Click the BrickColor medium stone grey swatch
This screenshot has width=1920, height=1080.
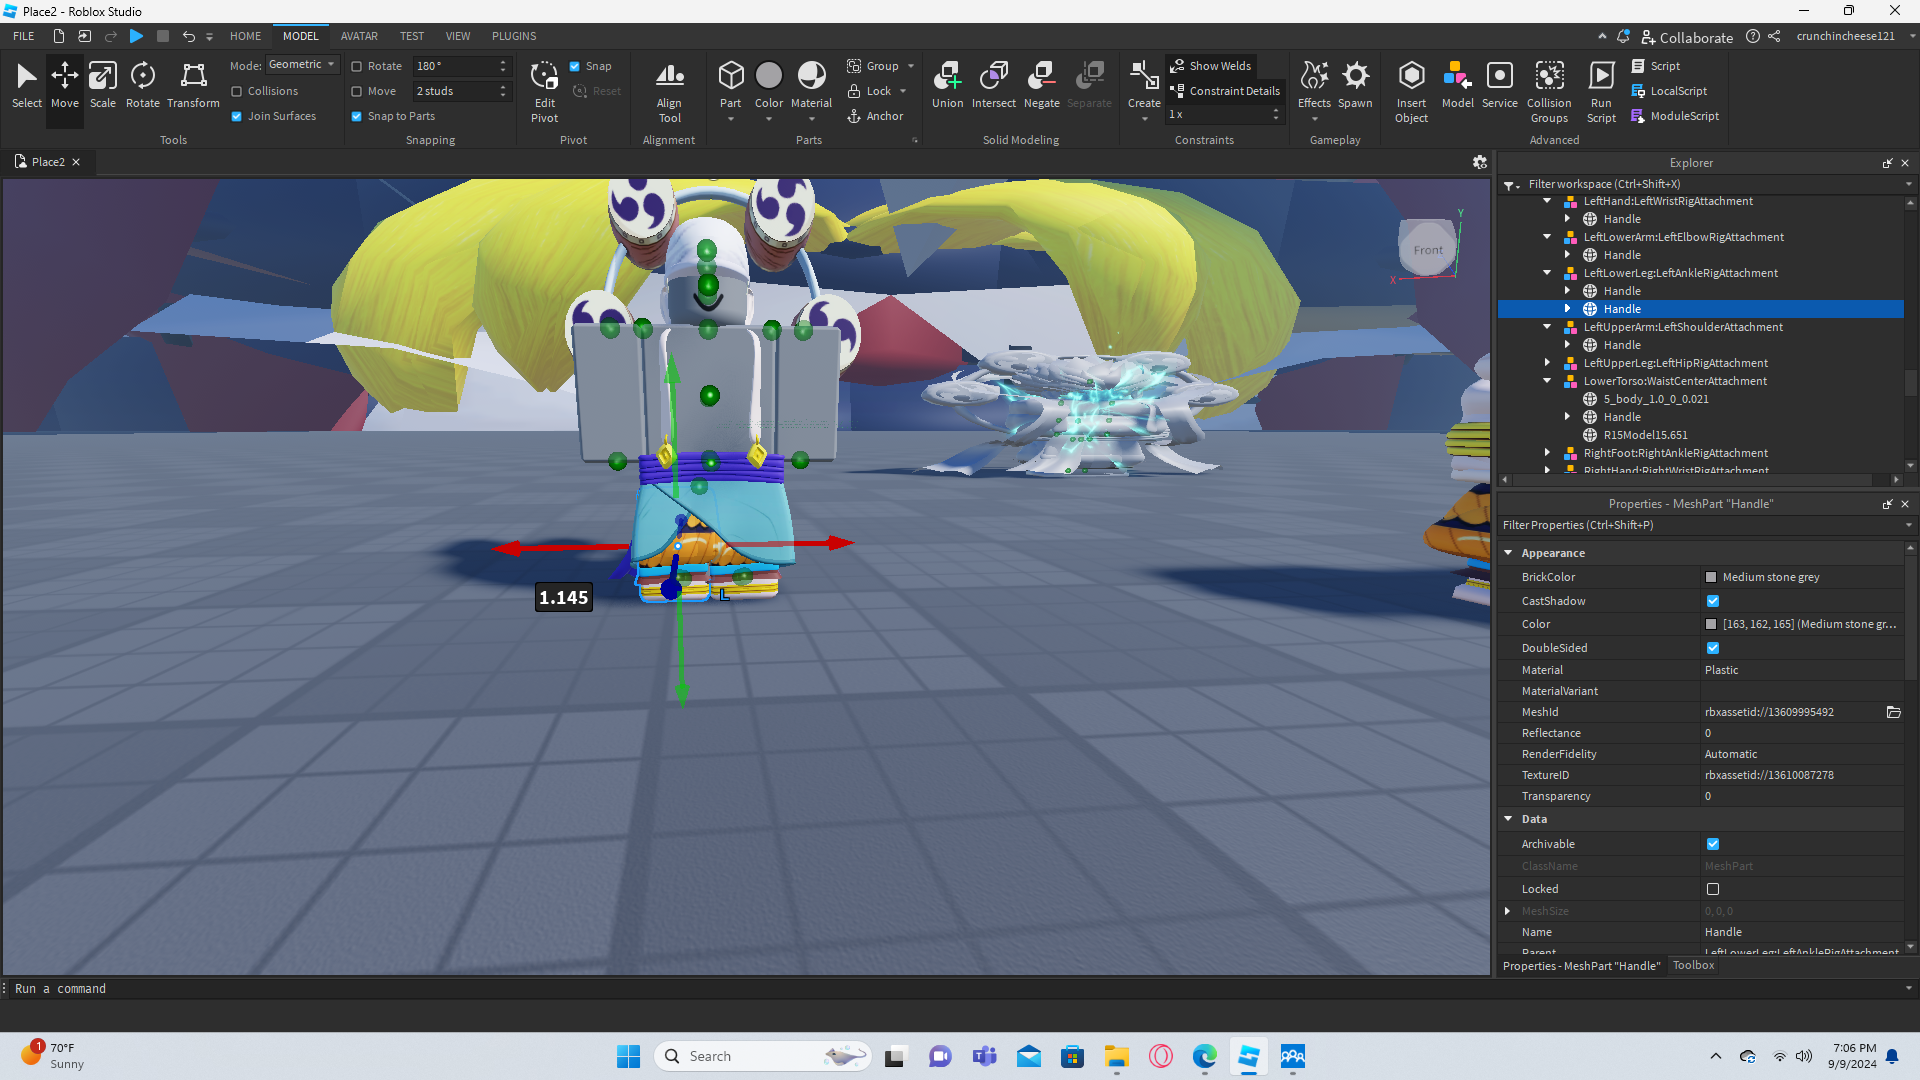[x=1711, y=577]
